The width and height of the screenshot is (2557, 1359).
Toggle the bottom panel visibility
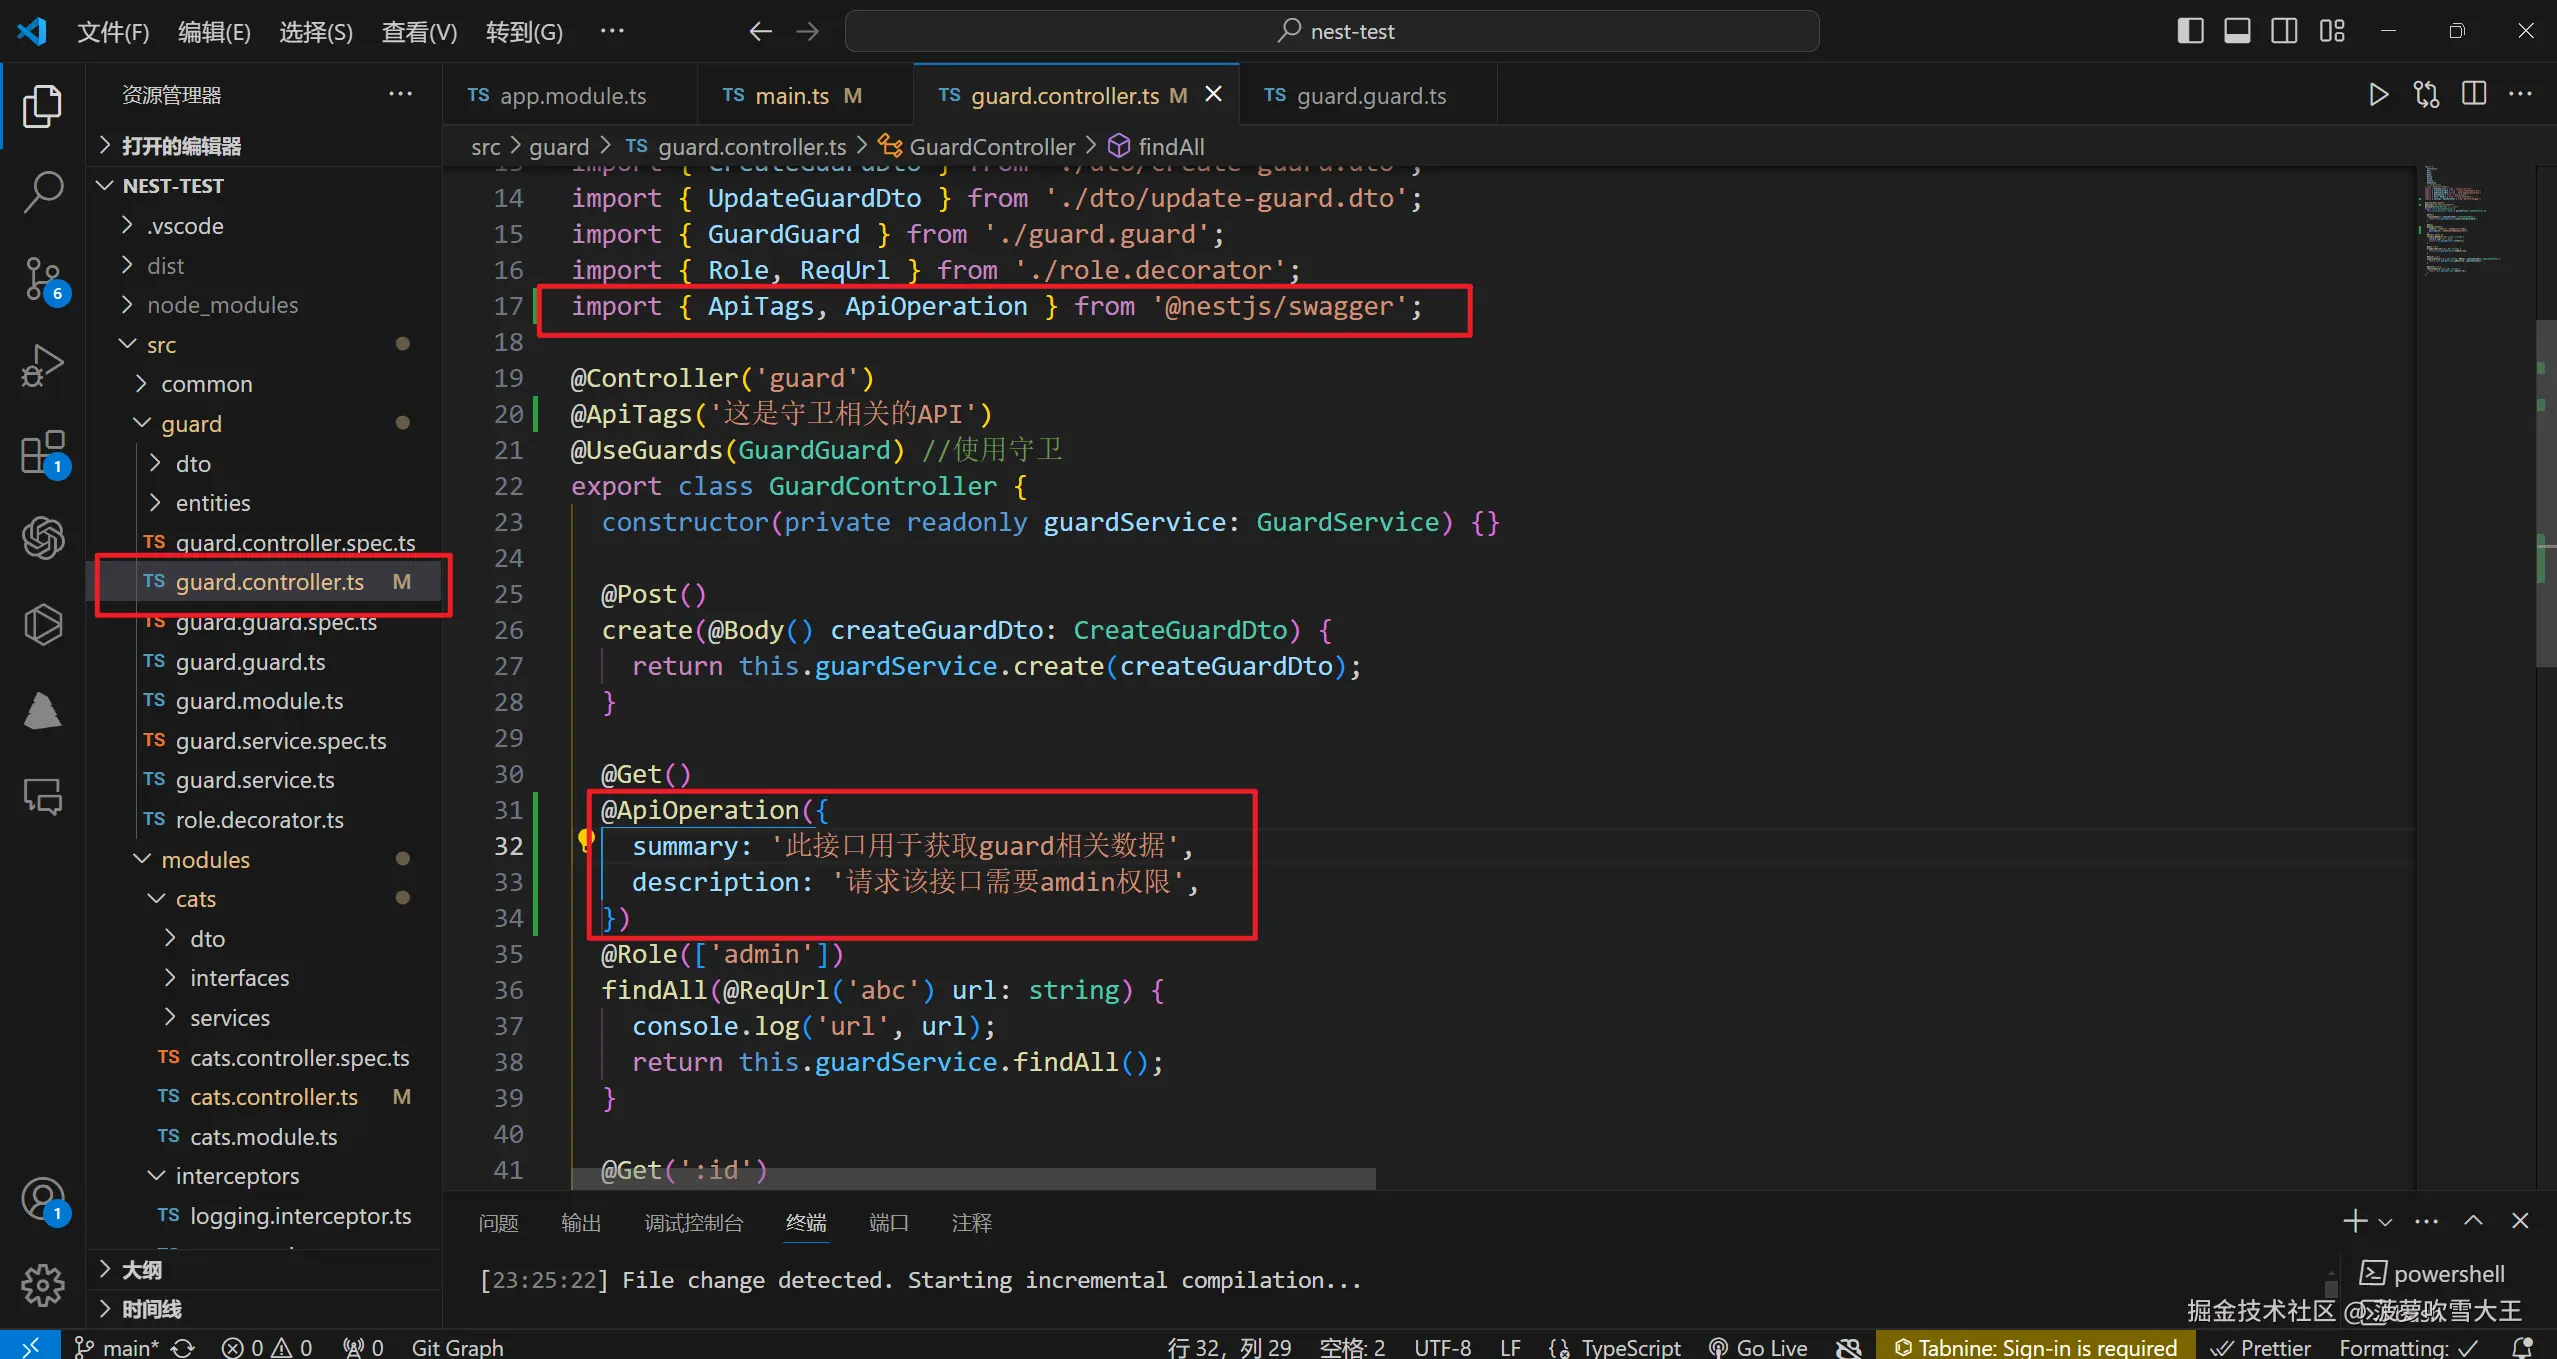click(2237, 31)
